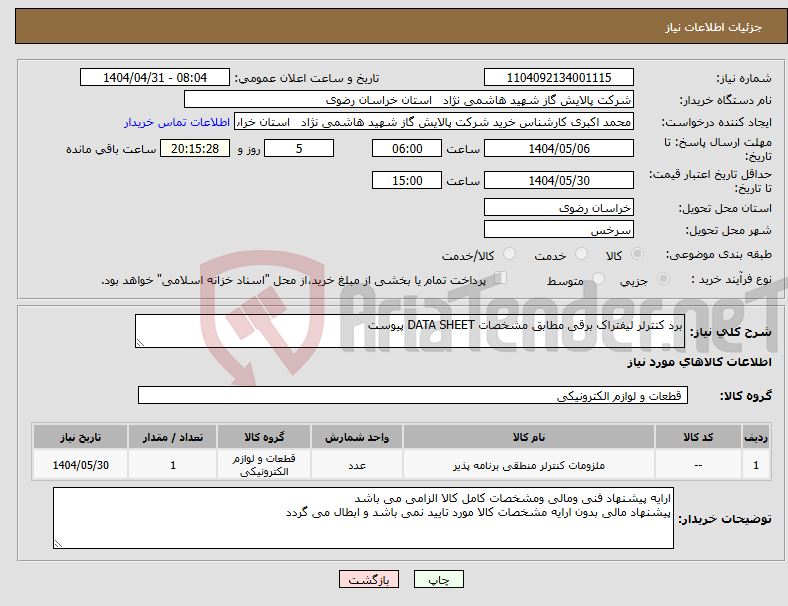Click the جزئیات اطلاعات نیاز page title
Viewport: 788px width, 606px height.
pos(714,27)
